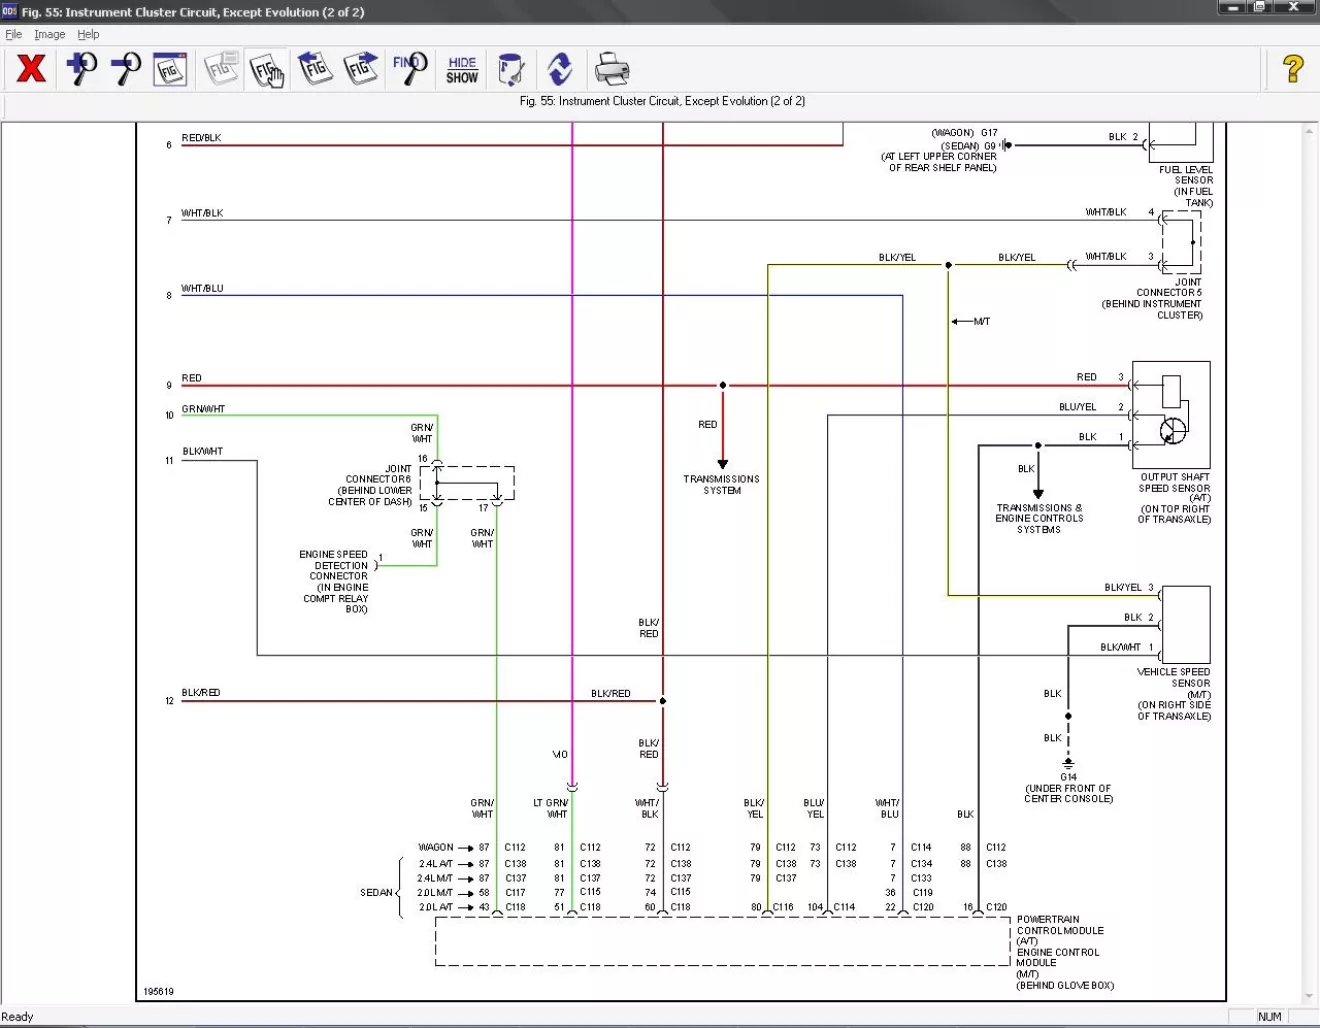Open the File menu

coord(13,34)
